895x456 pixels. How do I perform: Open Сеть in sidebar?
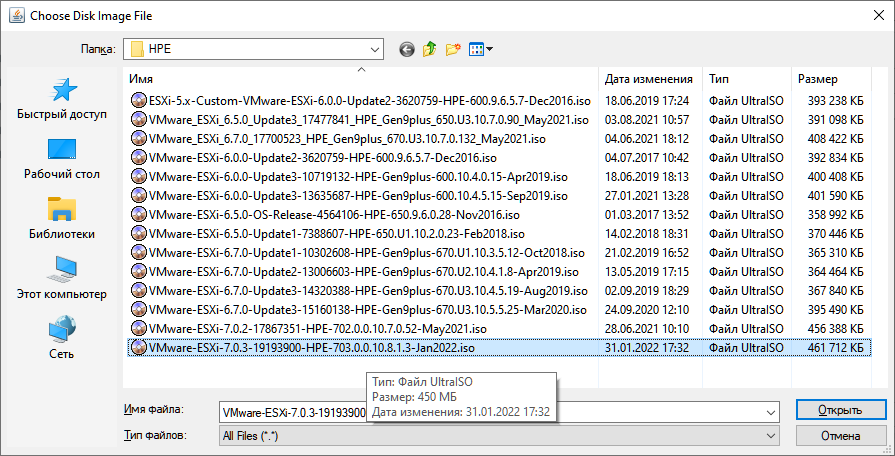62,339
